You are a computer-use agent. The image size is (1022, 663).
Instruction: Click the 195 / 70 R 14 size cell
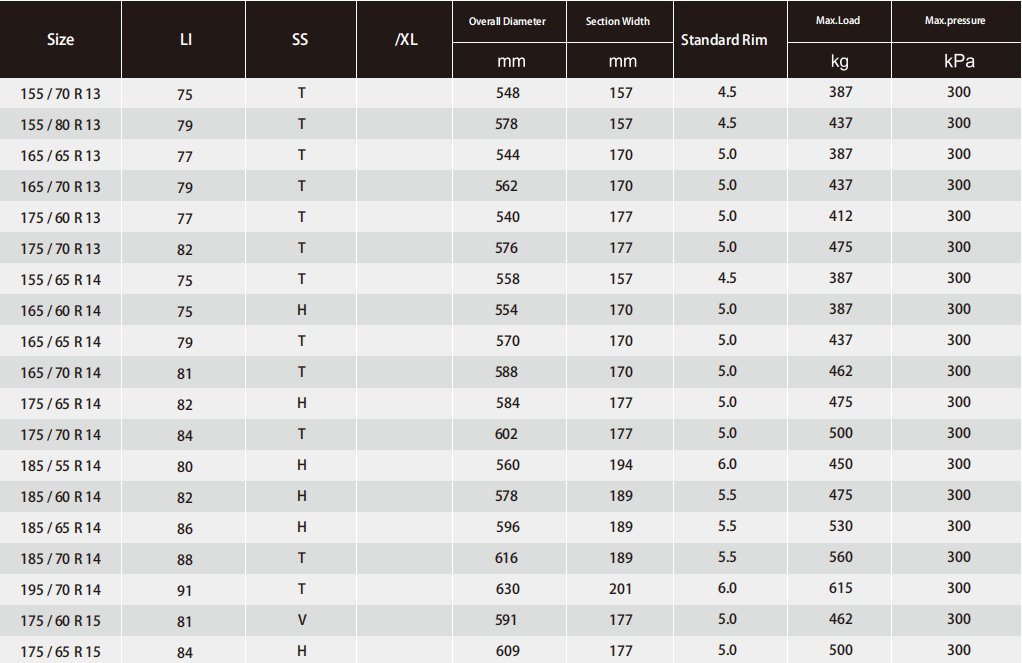(x=60, y=590)
